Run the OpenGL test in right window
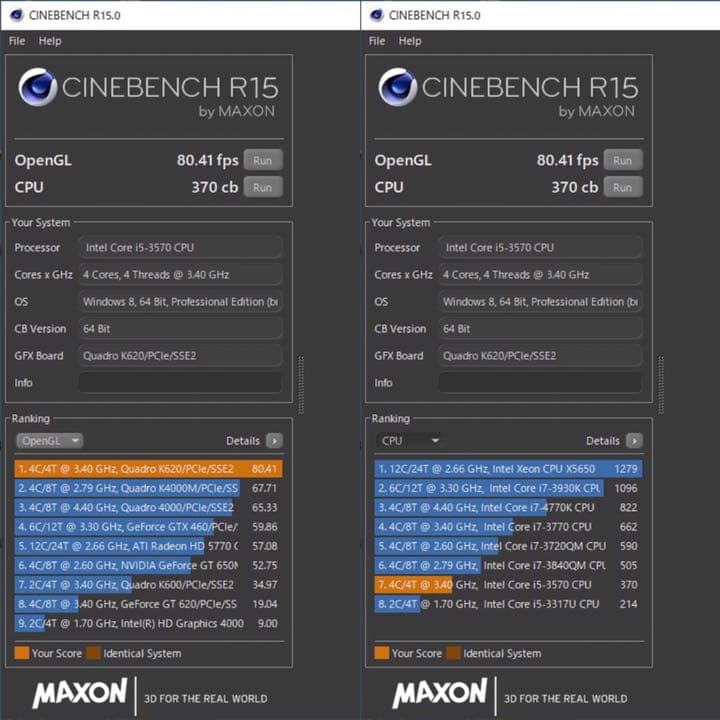 [623, 160]
